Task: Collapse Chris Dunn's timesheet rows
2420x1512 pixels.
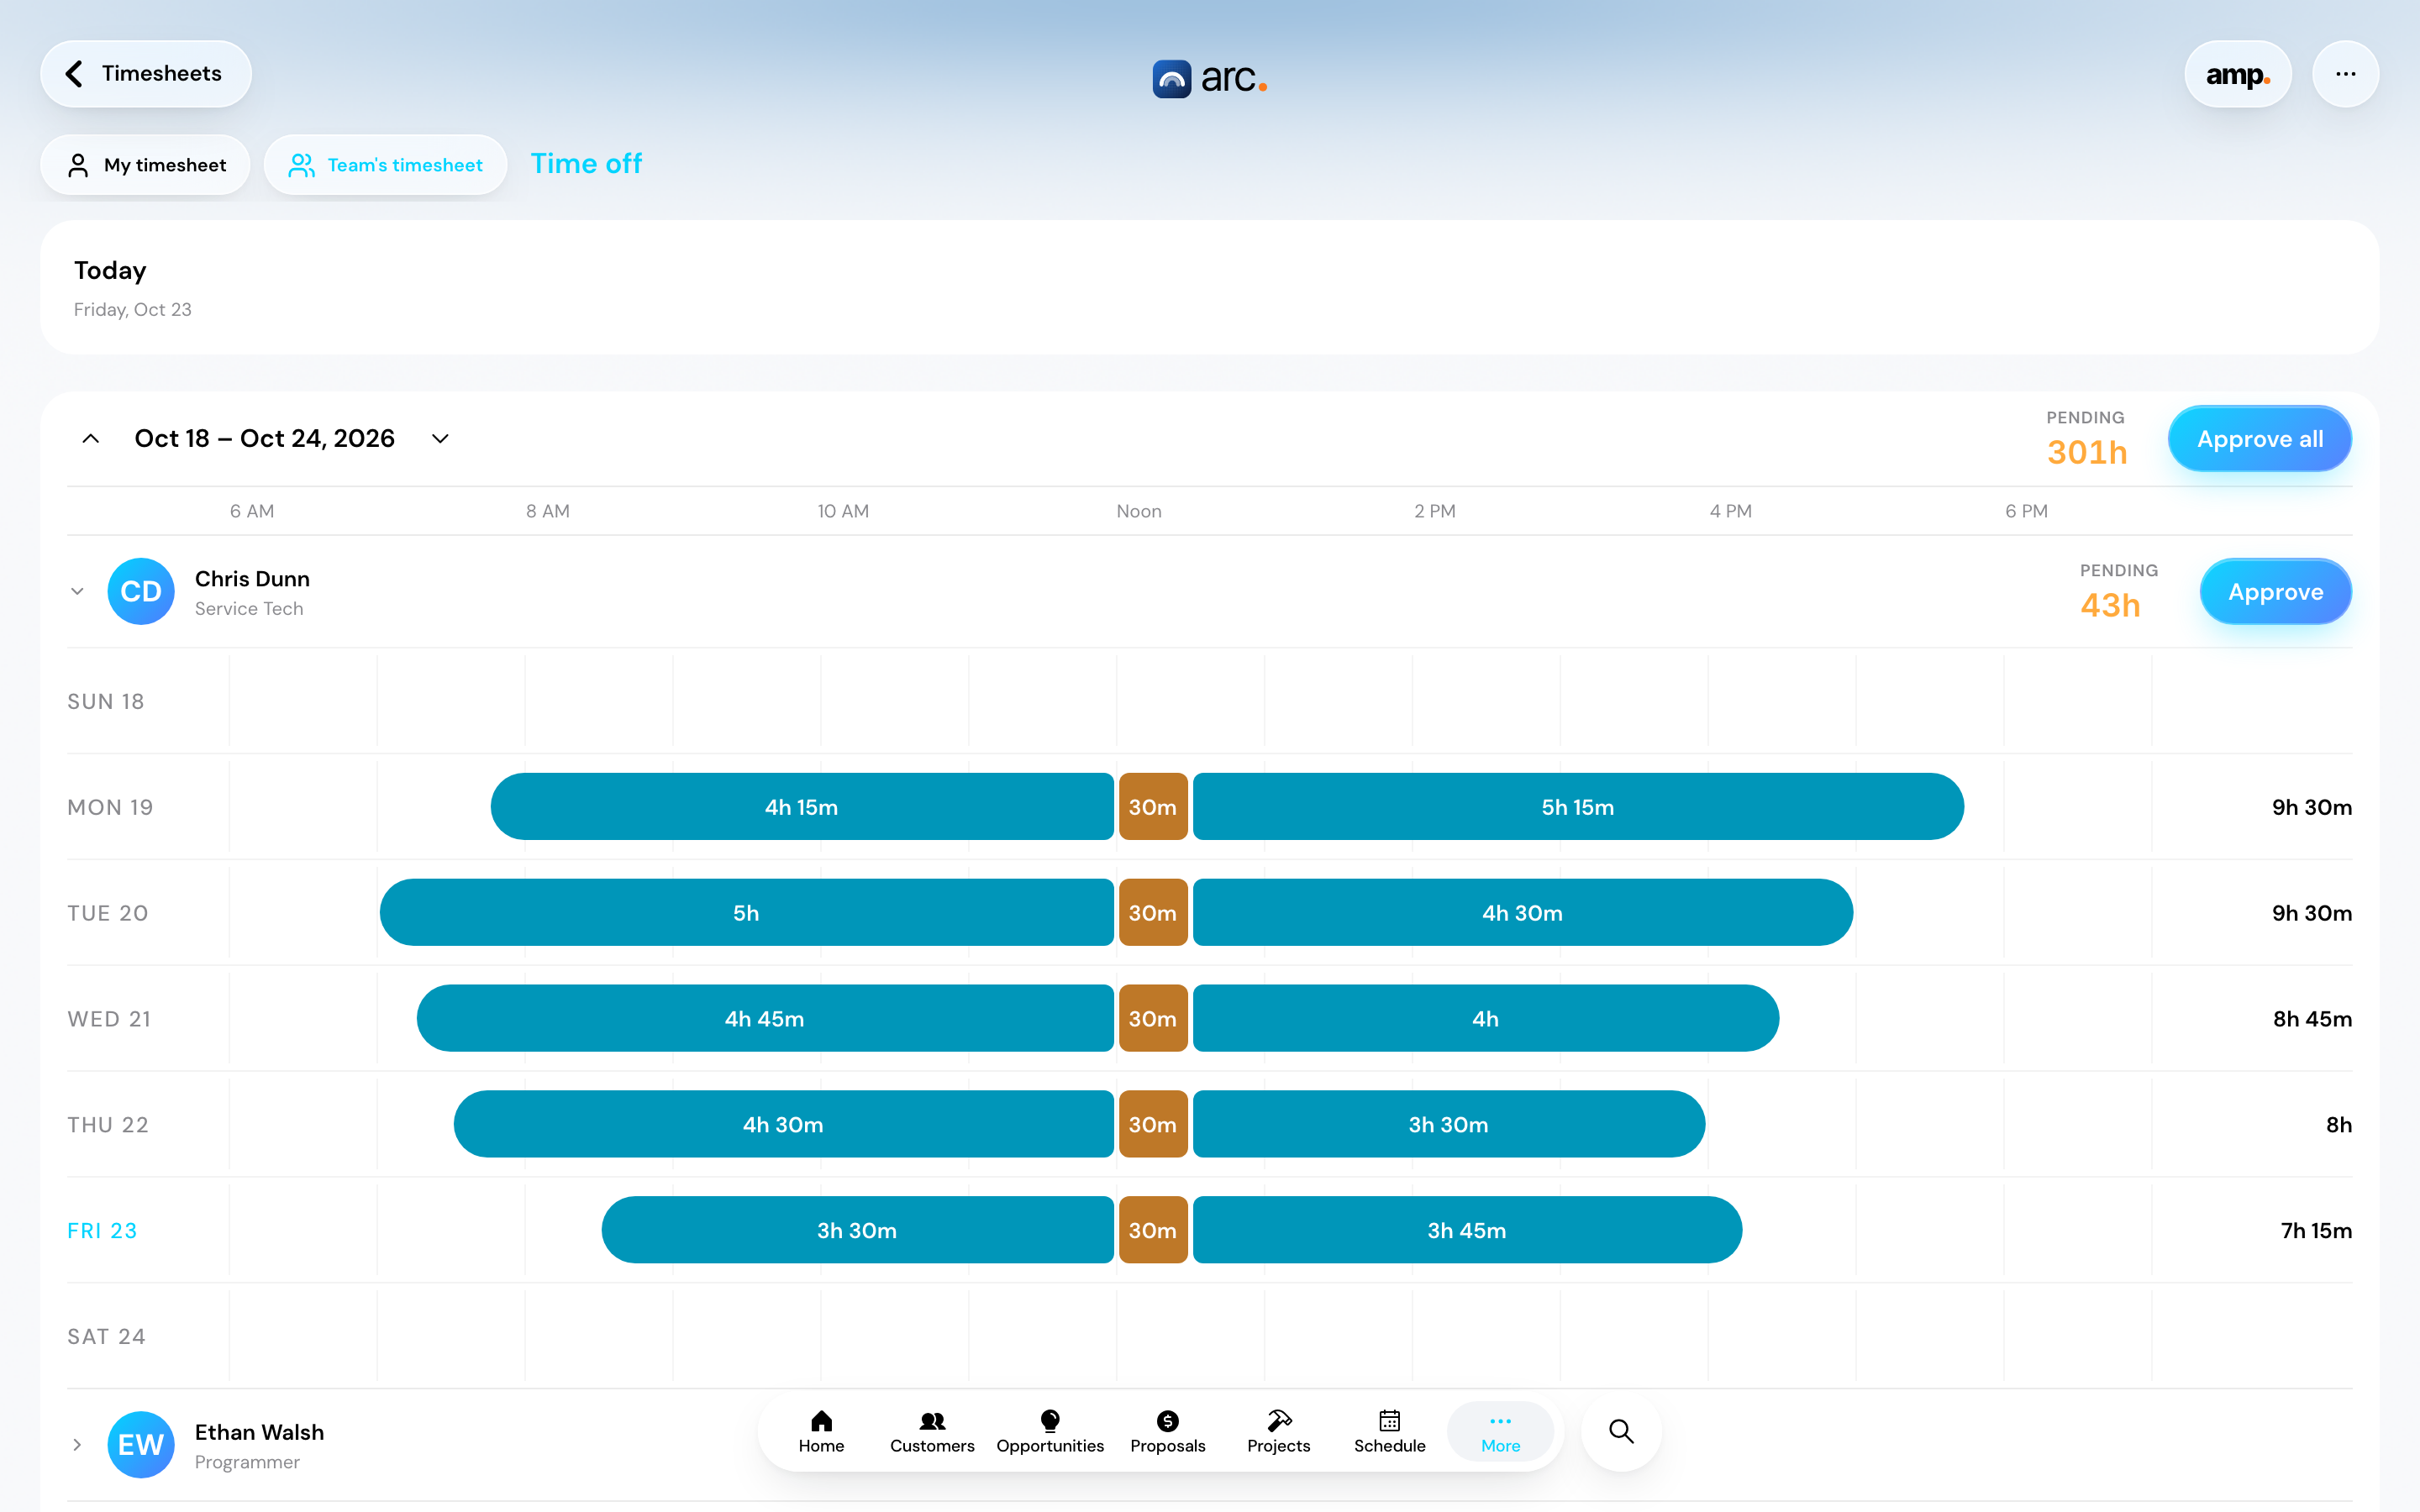Action: coord(77,592)
